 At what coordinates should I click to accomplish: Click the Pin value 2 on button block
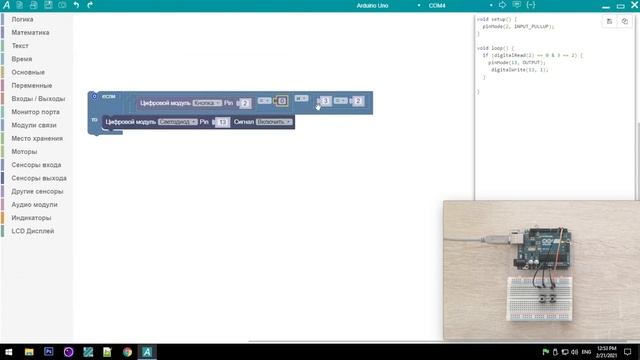244,103
